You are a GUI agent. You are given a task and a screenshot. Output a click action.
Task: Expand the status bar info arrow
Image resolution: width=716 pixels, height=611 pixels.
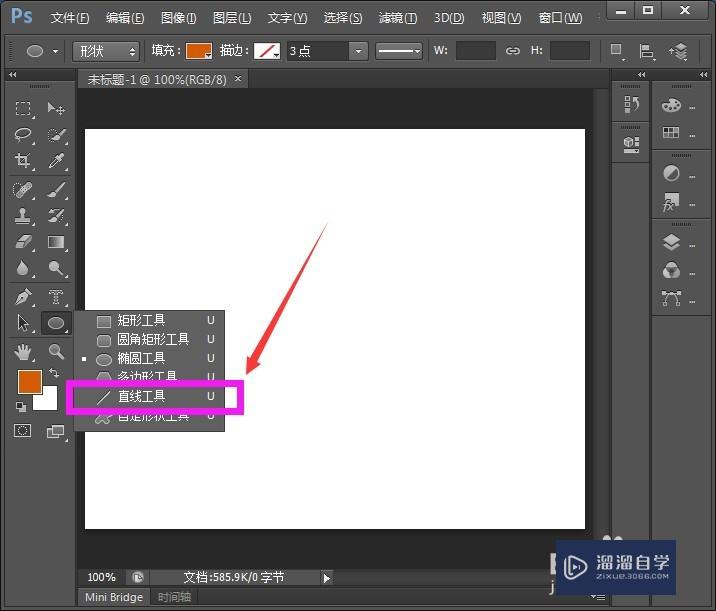(326, 578)
